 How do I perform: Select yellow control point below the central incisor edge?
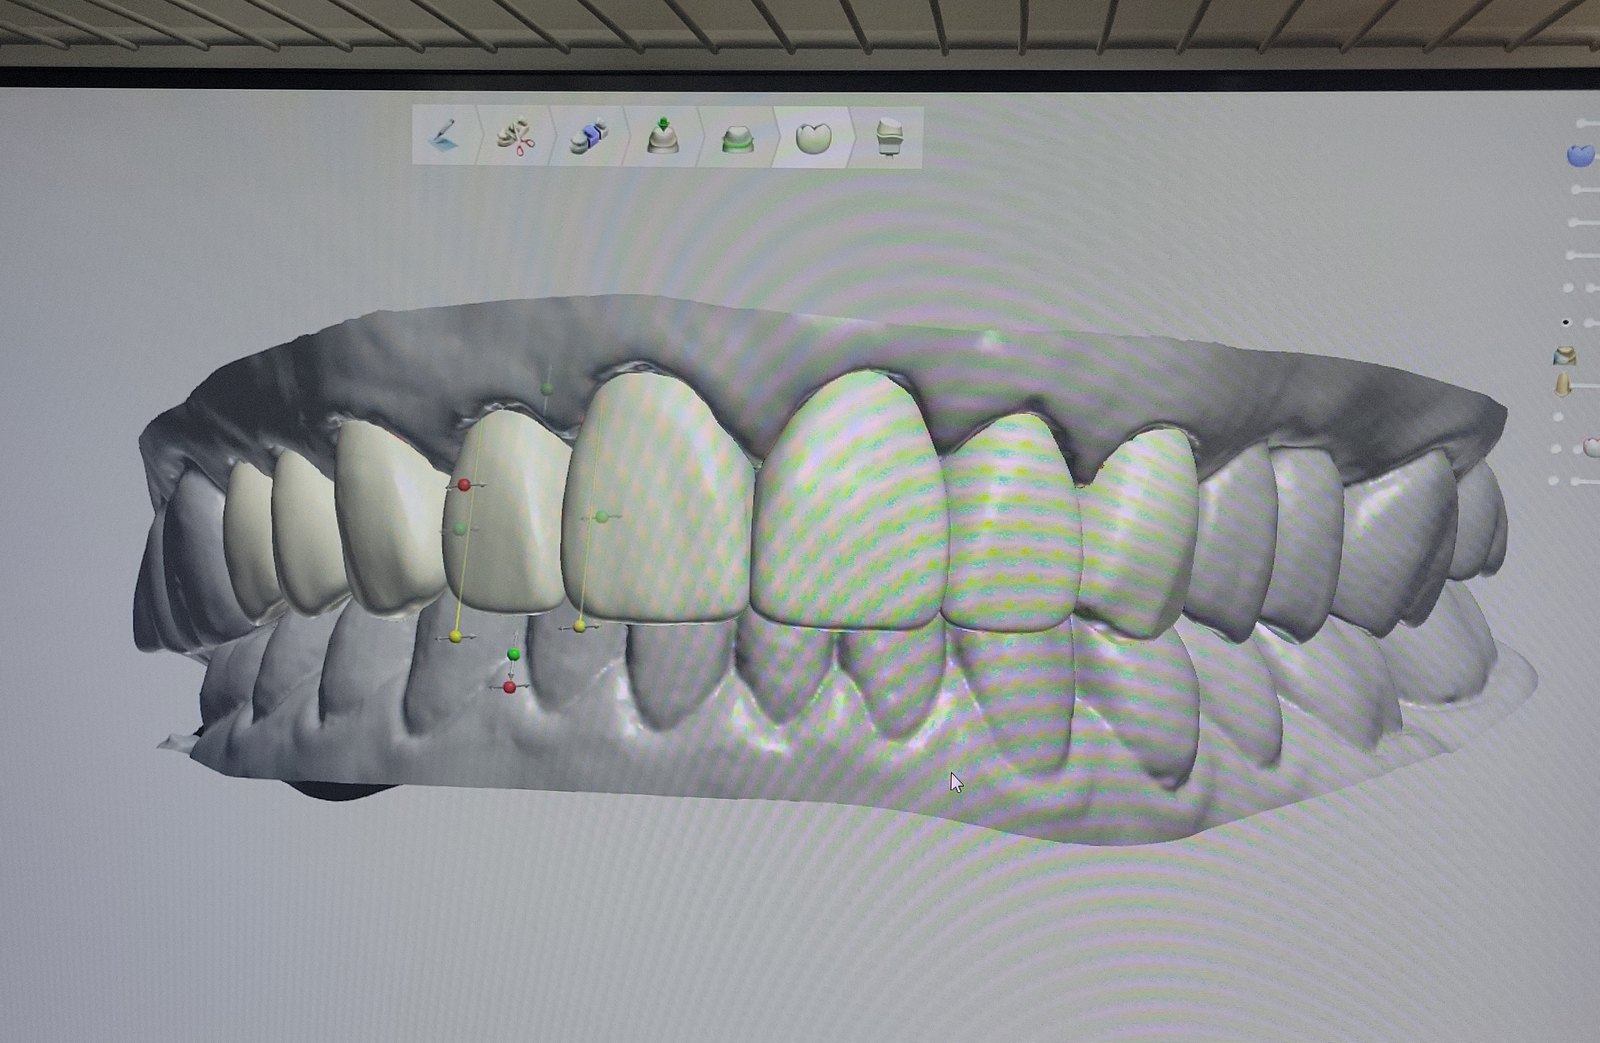pyautogui.click(x=579, y=627)
